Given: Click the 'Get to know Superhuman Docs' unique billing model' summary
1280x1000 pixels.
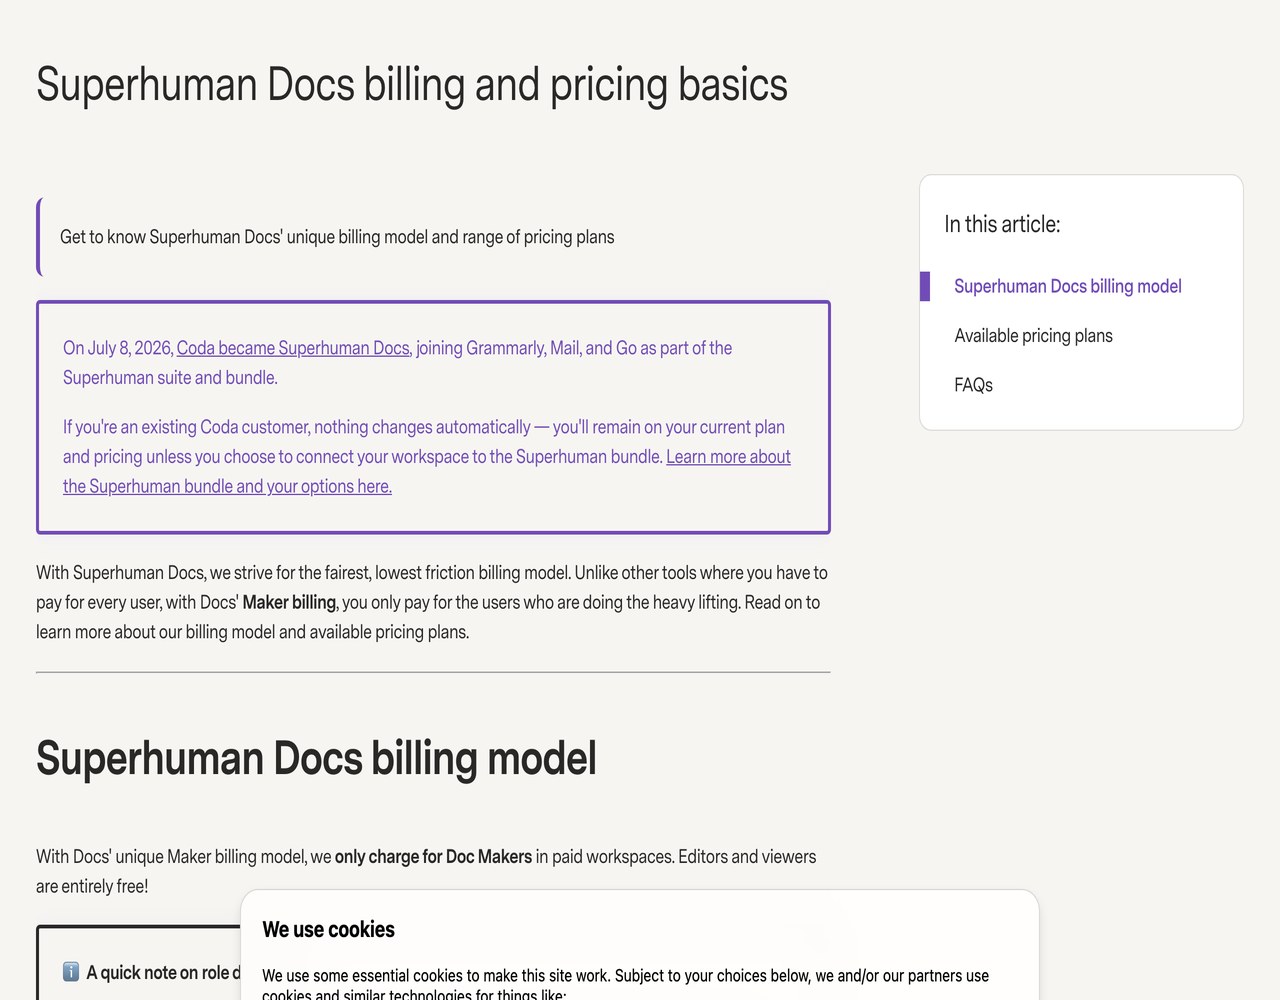Looking at the screenshot, I should point(337,237).
